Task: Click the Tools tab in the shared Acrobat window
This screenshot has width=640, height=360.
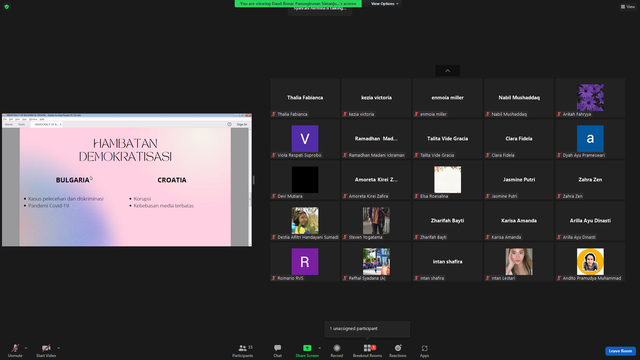Action: pyautogui.click(x=21, y=124)
